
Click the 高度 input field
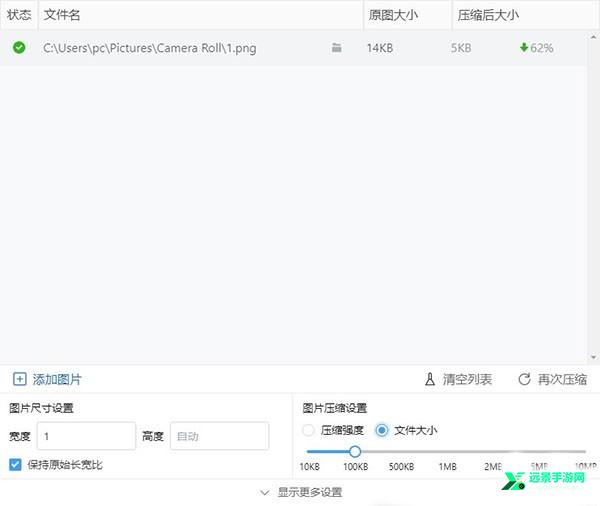point(220,436)
